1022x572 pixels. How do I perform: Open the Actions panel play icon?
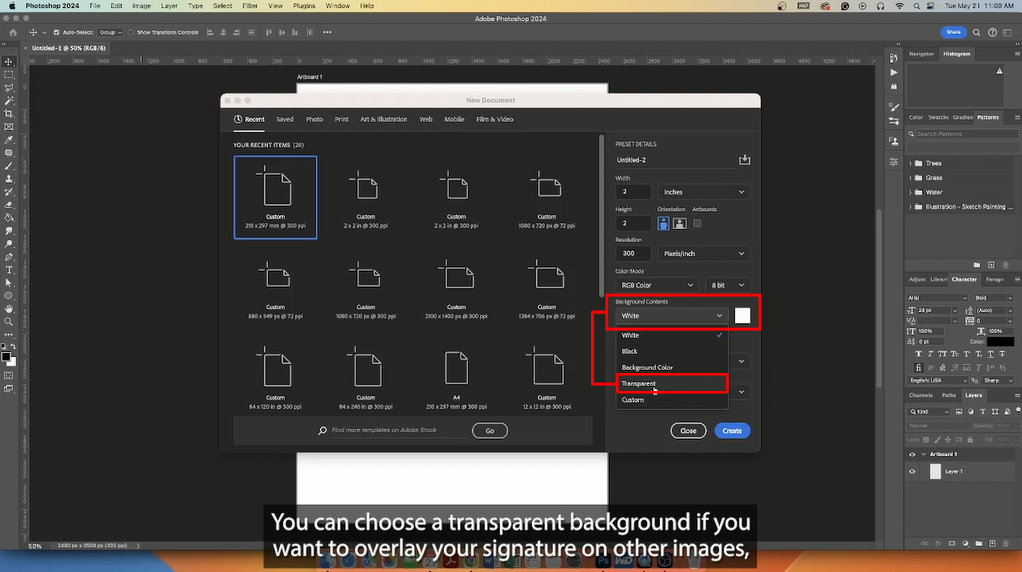point(894,72)
